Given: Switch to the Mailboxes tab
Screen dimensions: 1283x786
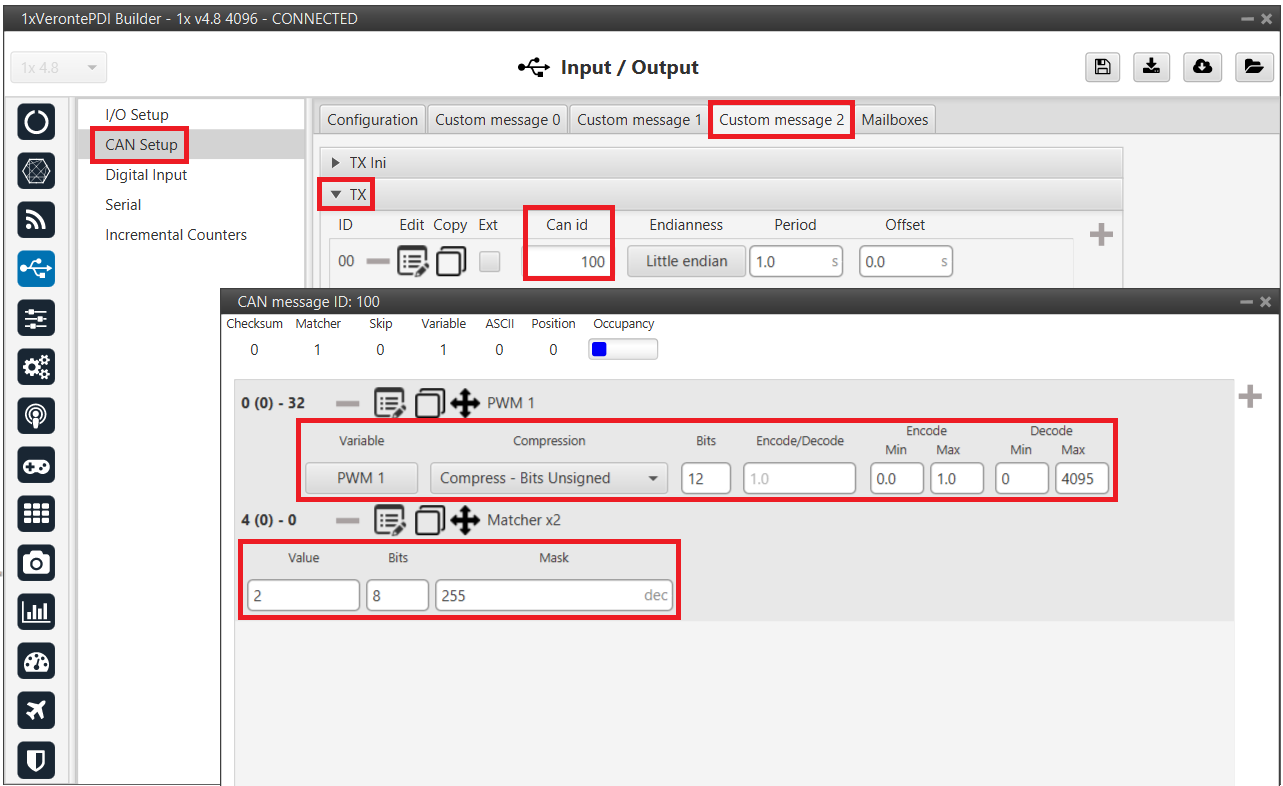Looking at the screenshot, I should (x=894, y=120).
